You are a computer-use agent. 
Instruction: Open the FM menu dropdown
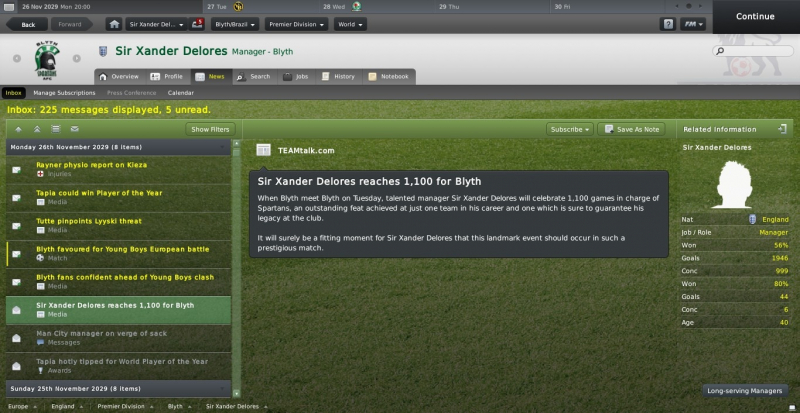(x=693, y=24)
